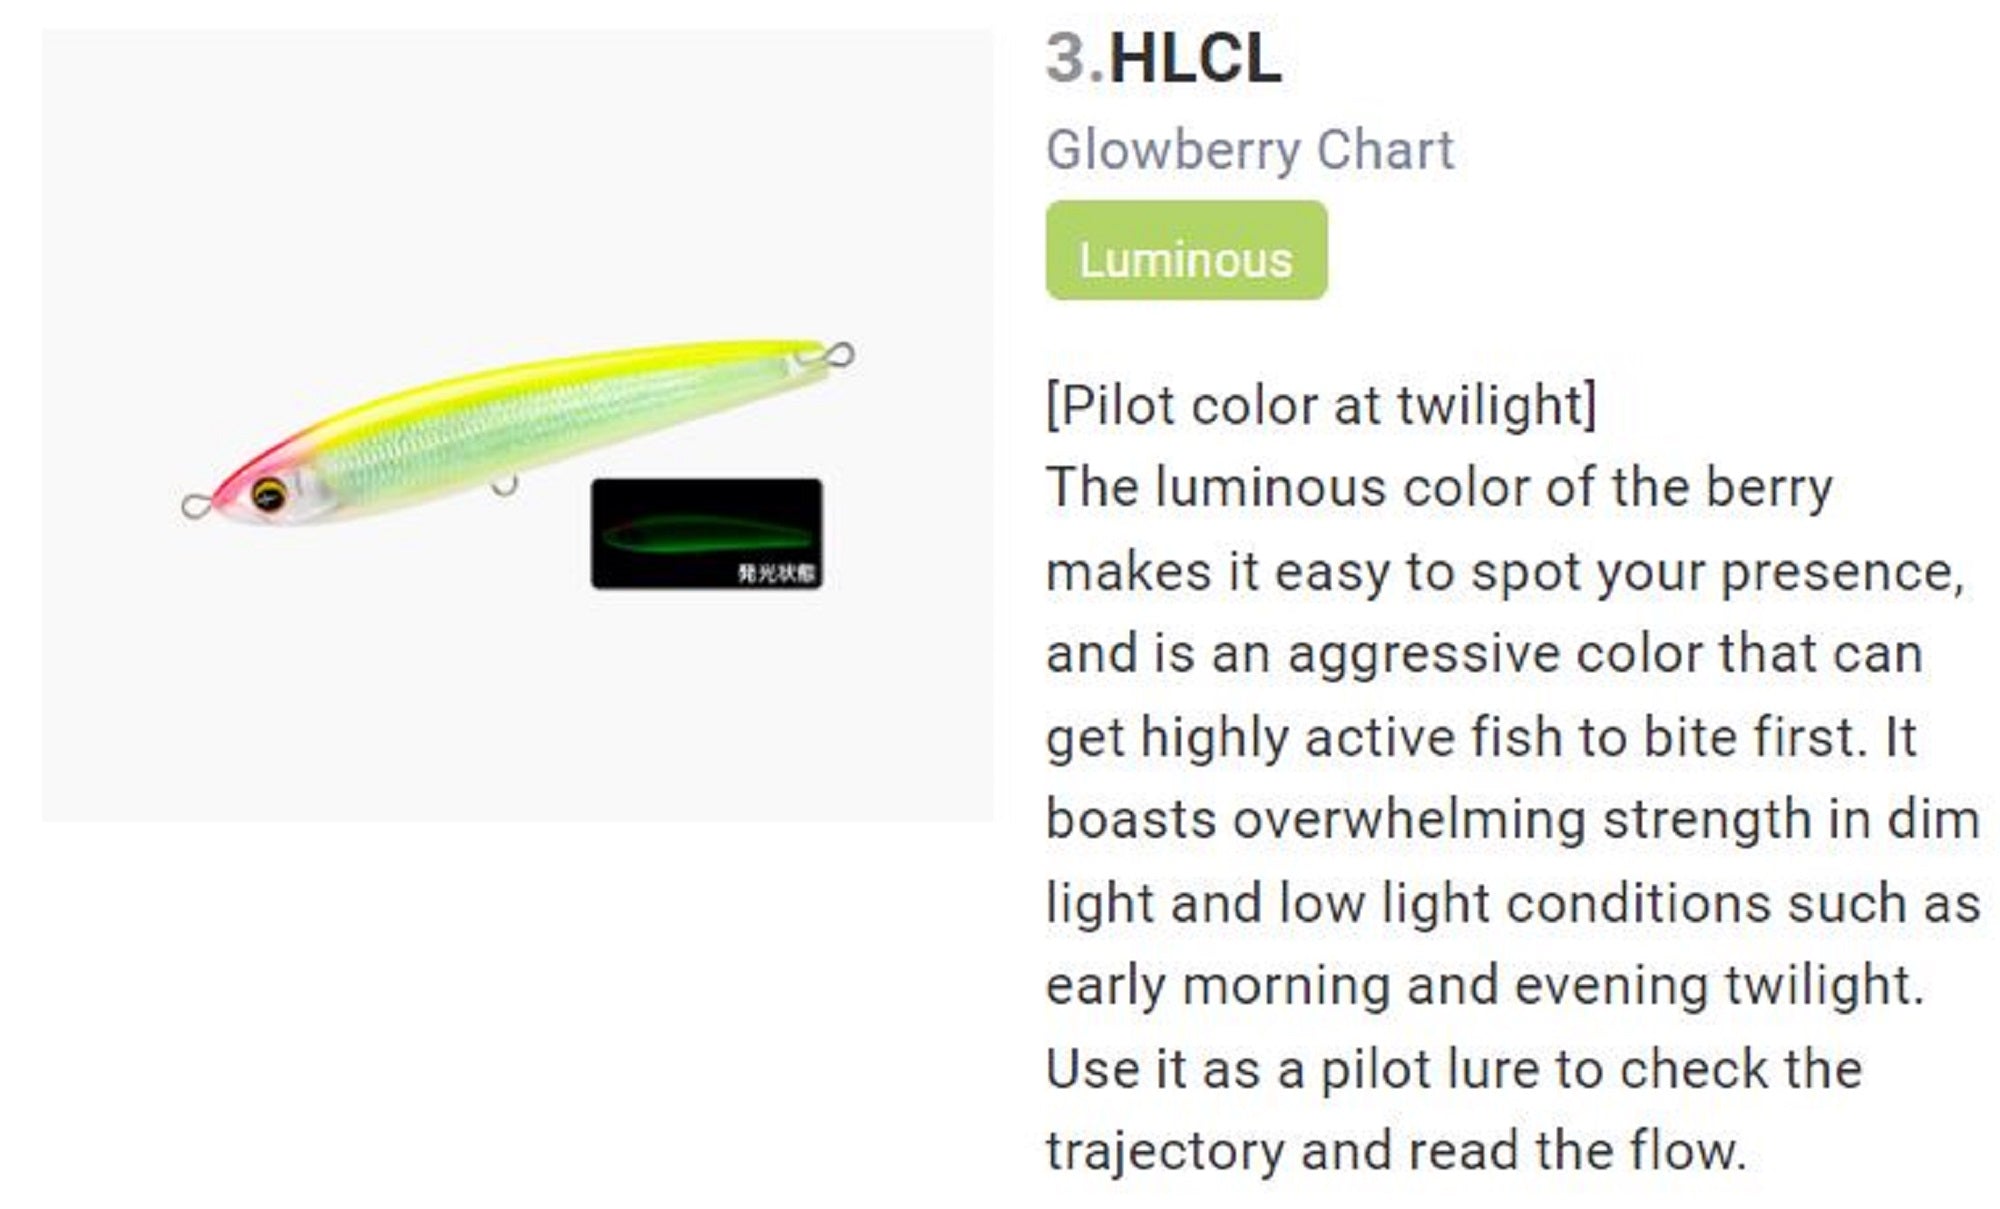The width and height of the screenshot is (2000, 1209).
Task: Click the nose line-tie ring on lure
Action: click(194, 506)
